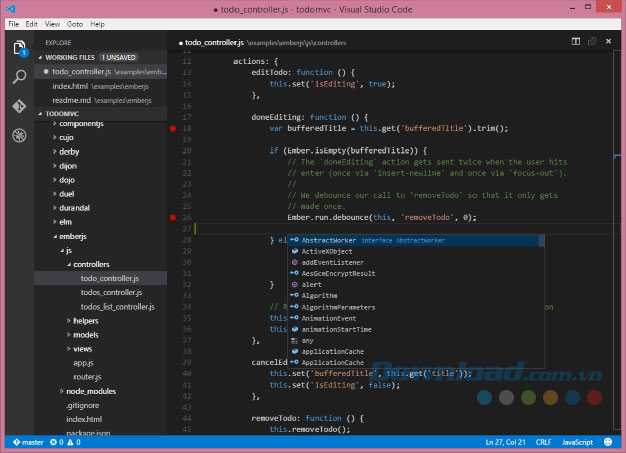This screenshot has height=453, width=626.
Task: Click the CRLF line ending selector
Action: point(543,441)
